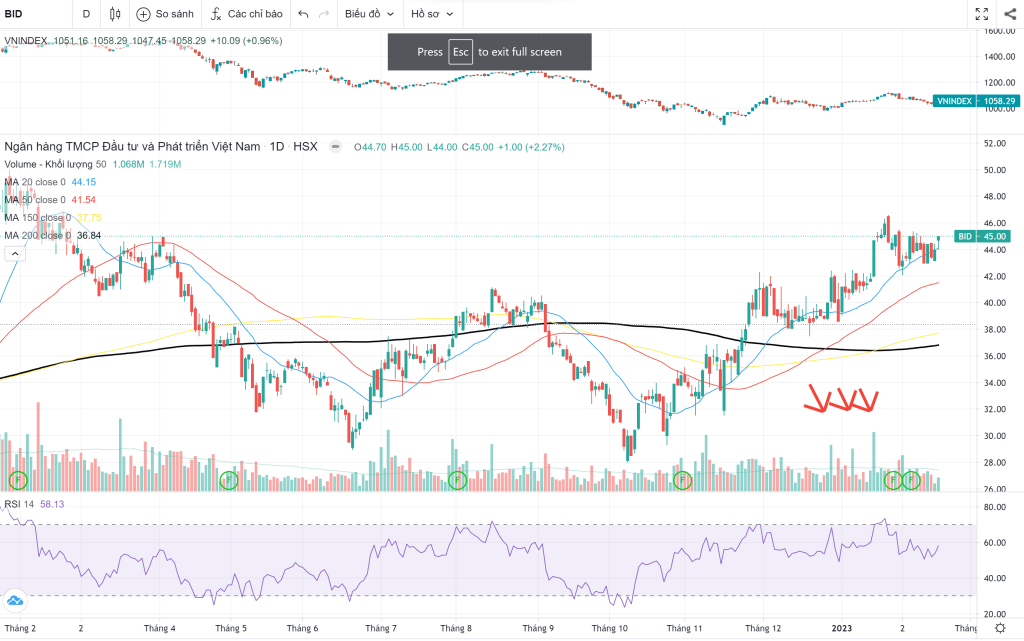The image size is (1024, 641).
Task: Redo the last undone chart change
Action: click(x=323, y=14)
